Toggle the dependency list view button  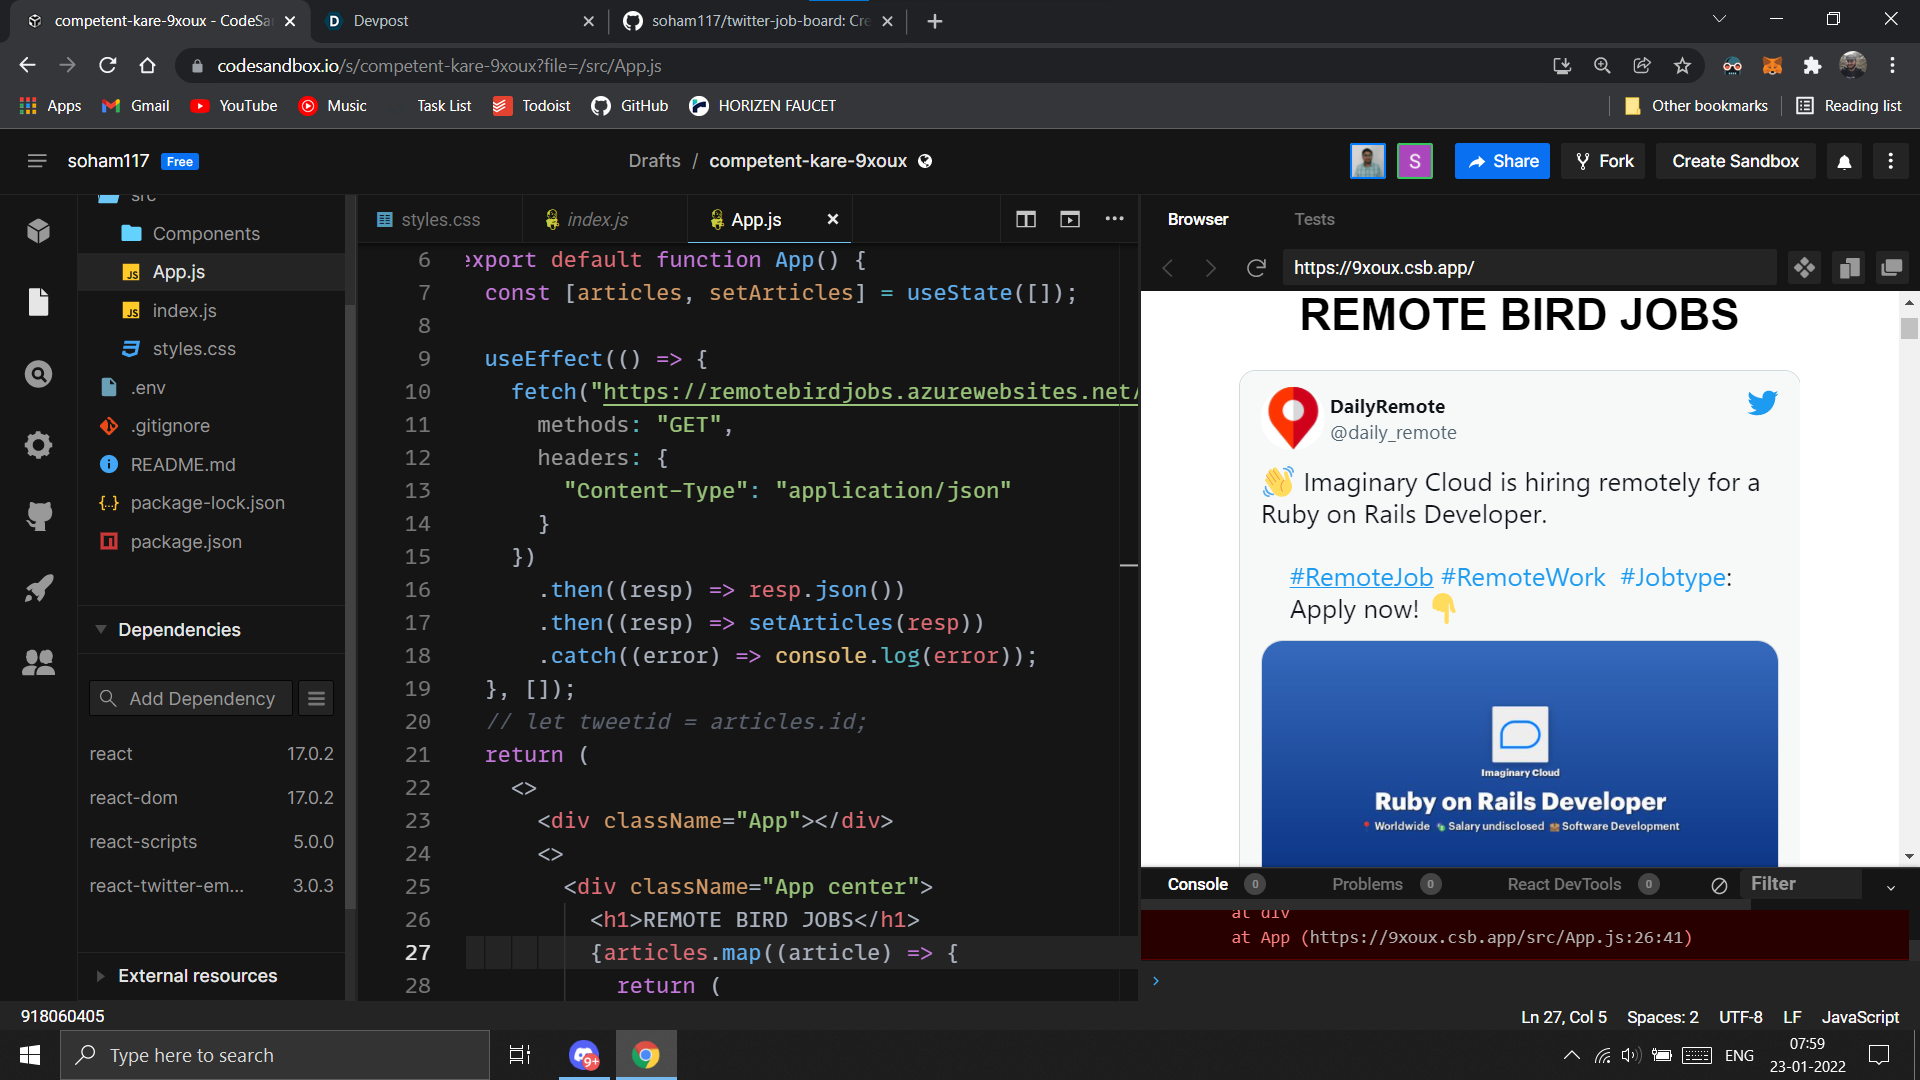(x=316, y=699)
